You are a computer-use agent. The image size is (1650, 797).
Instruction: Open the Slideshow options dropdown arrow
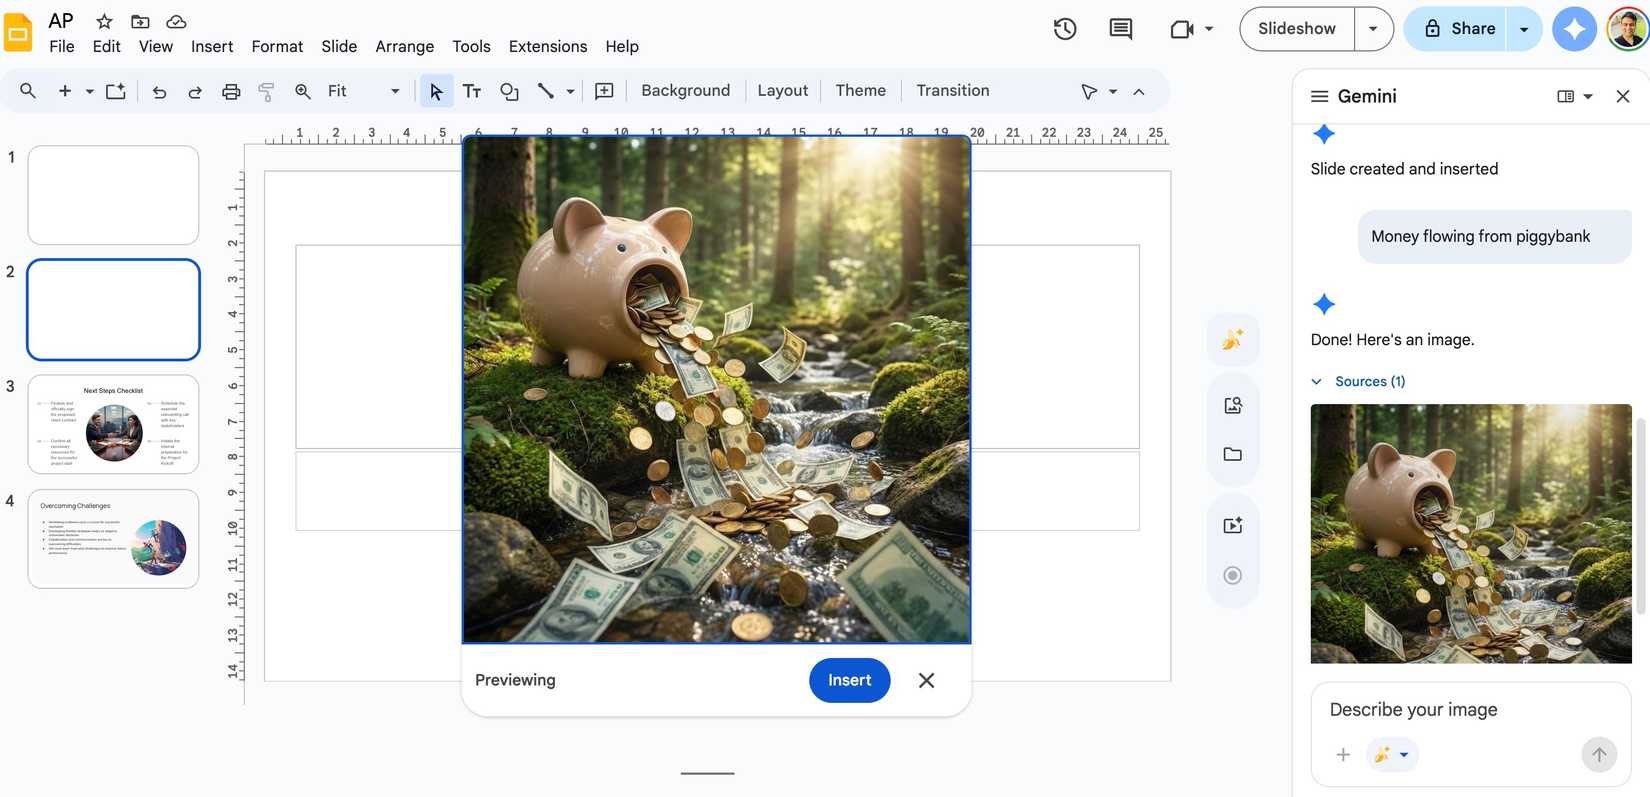pyautogui.click(x=1373, y=29)
